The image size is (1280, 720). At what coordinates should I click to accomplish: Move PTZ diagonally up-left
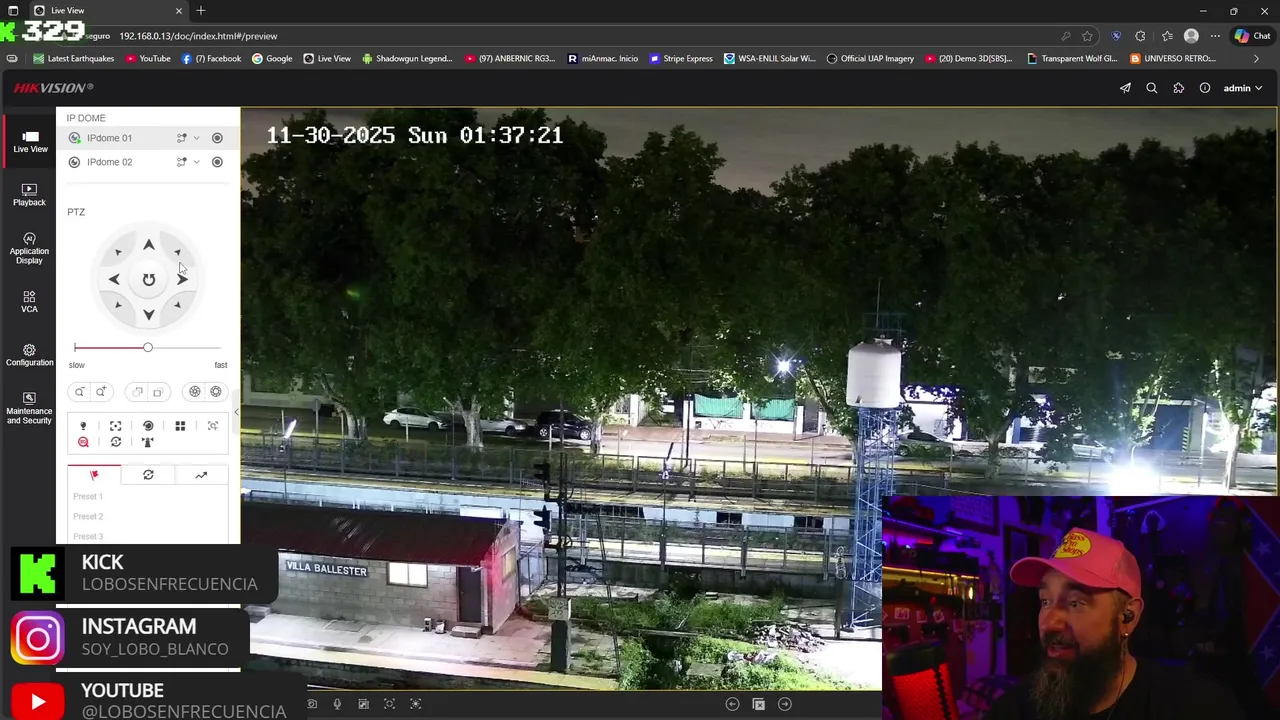[119, 252]
